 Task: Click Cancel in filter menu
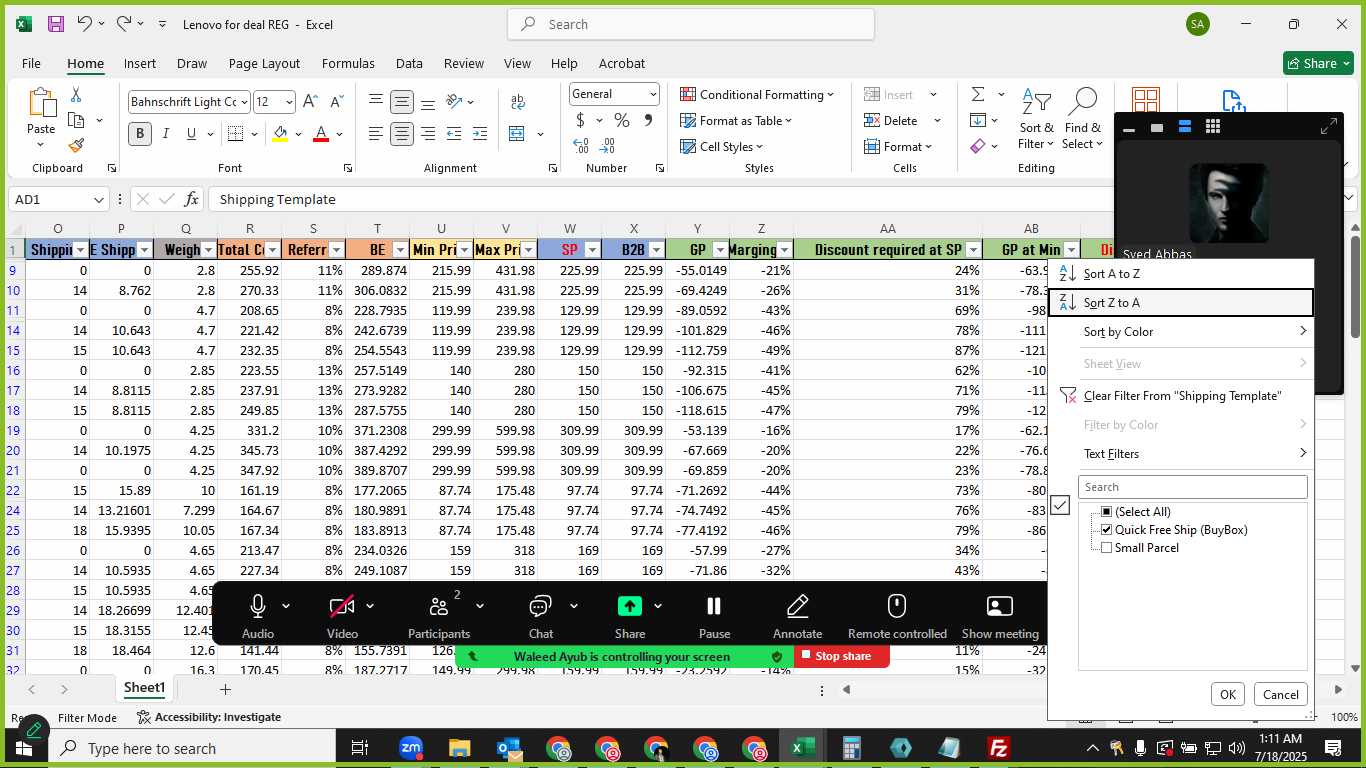click(x=1280, y=694)
